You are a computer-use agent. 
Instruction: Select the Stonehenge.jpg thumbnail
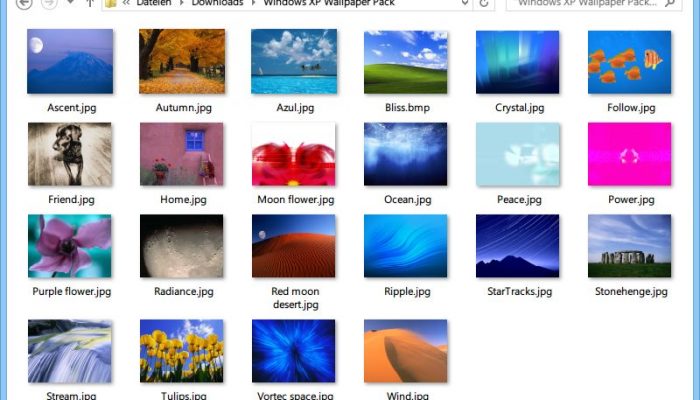tap(629, 246)
